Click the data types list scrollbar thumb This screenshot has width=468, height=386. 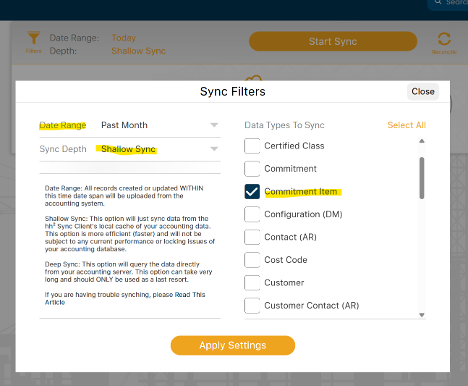422,178
